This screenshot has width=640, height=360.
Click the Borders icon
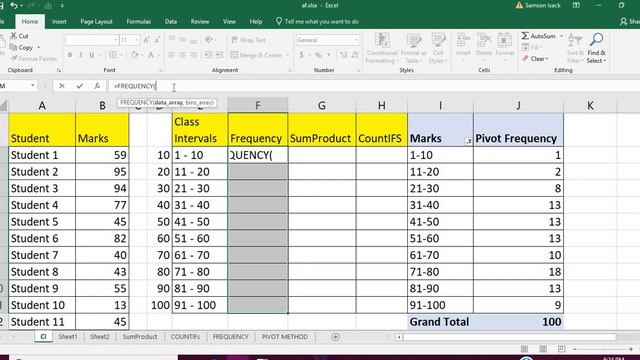click(x=113, y=55)
